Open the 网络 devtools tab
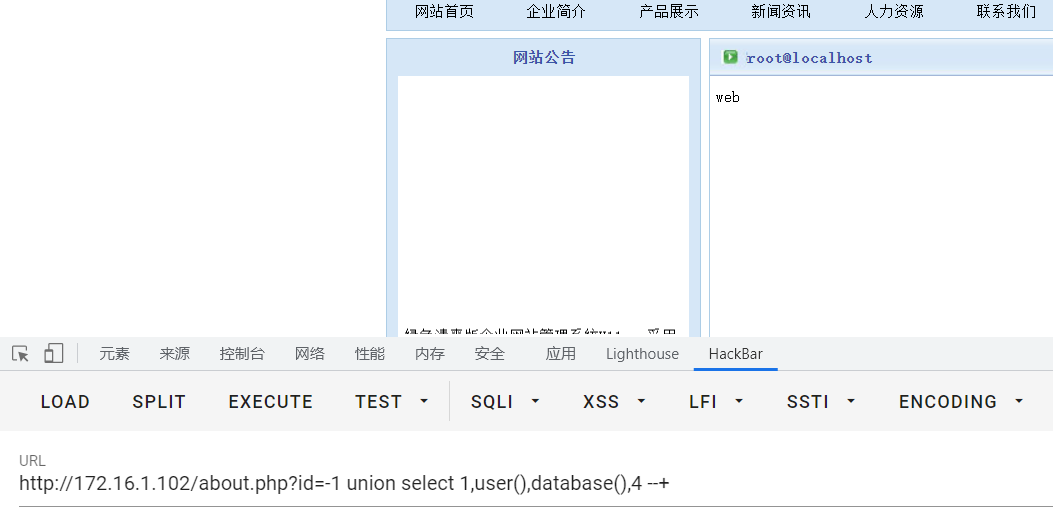 pos(310,354)
